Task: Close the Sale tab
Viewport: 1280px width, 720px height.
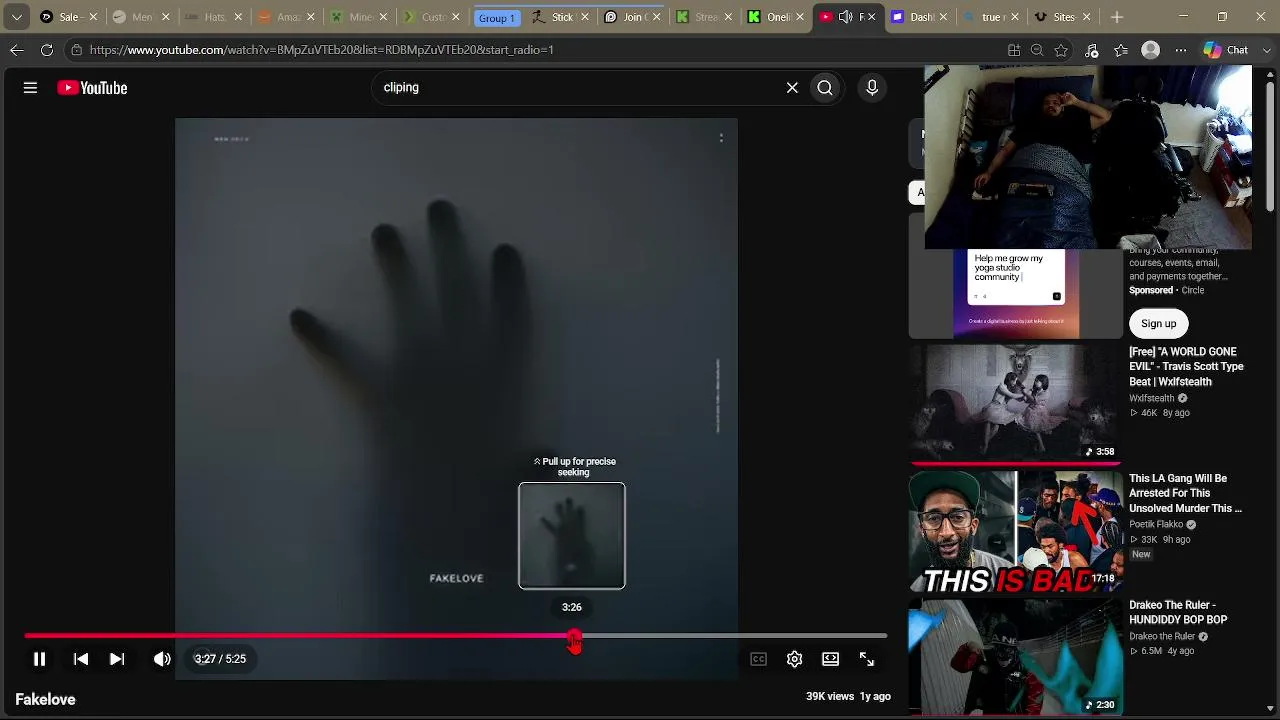Action: click(x=93, y=17)
